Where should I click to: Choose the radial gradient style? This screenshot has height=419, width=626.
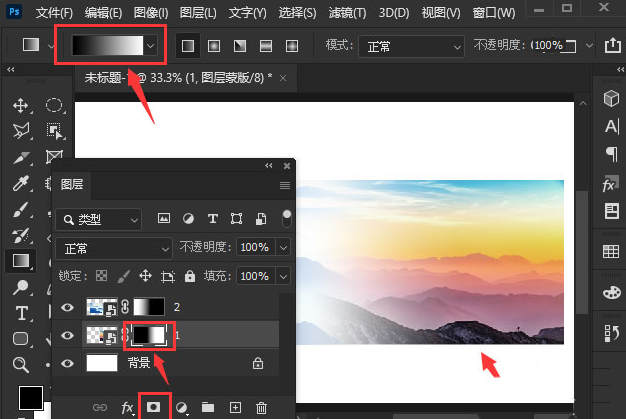tap(214, 46)
